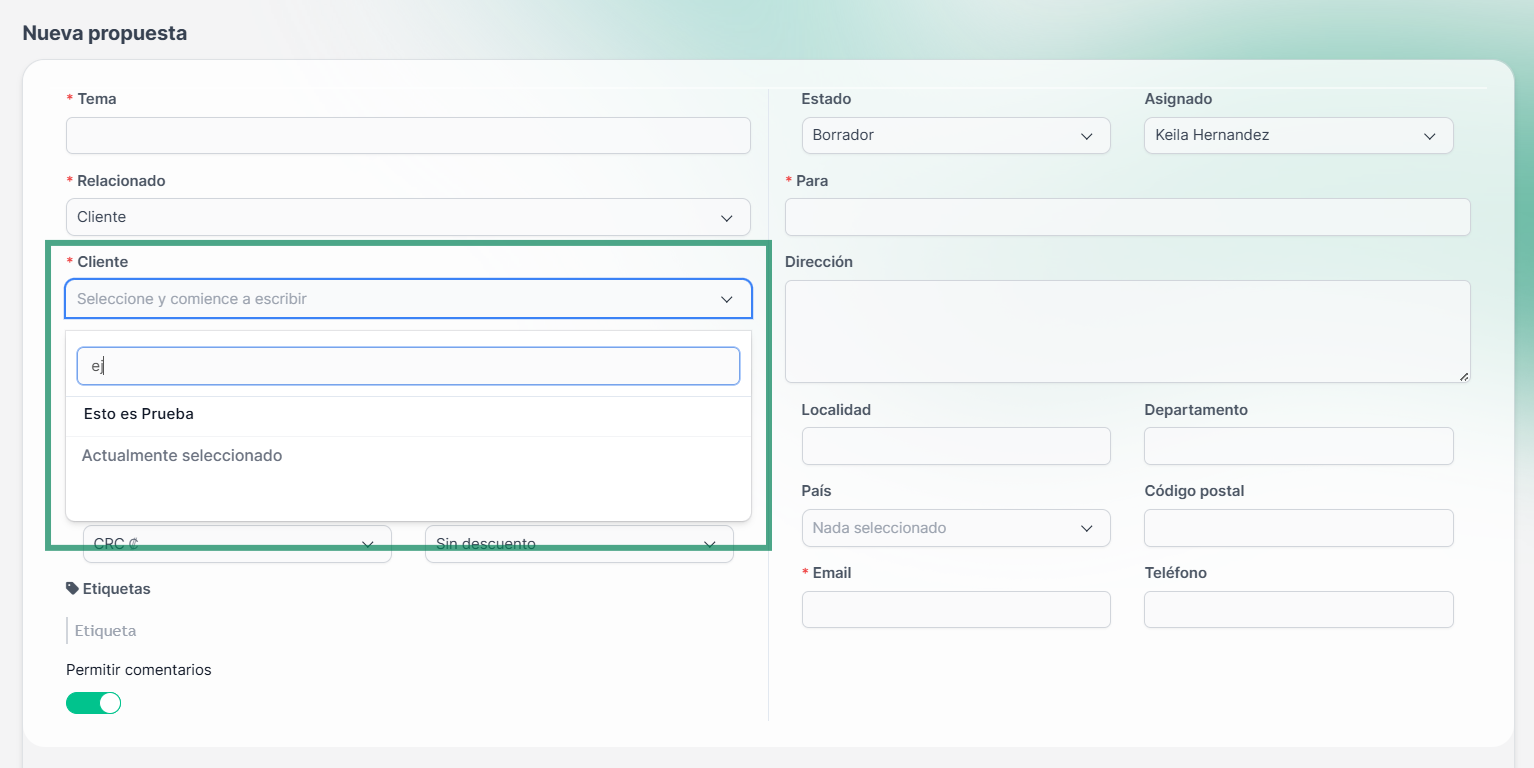
Task: Click the Localidad input field
Action: (955, 446)
